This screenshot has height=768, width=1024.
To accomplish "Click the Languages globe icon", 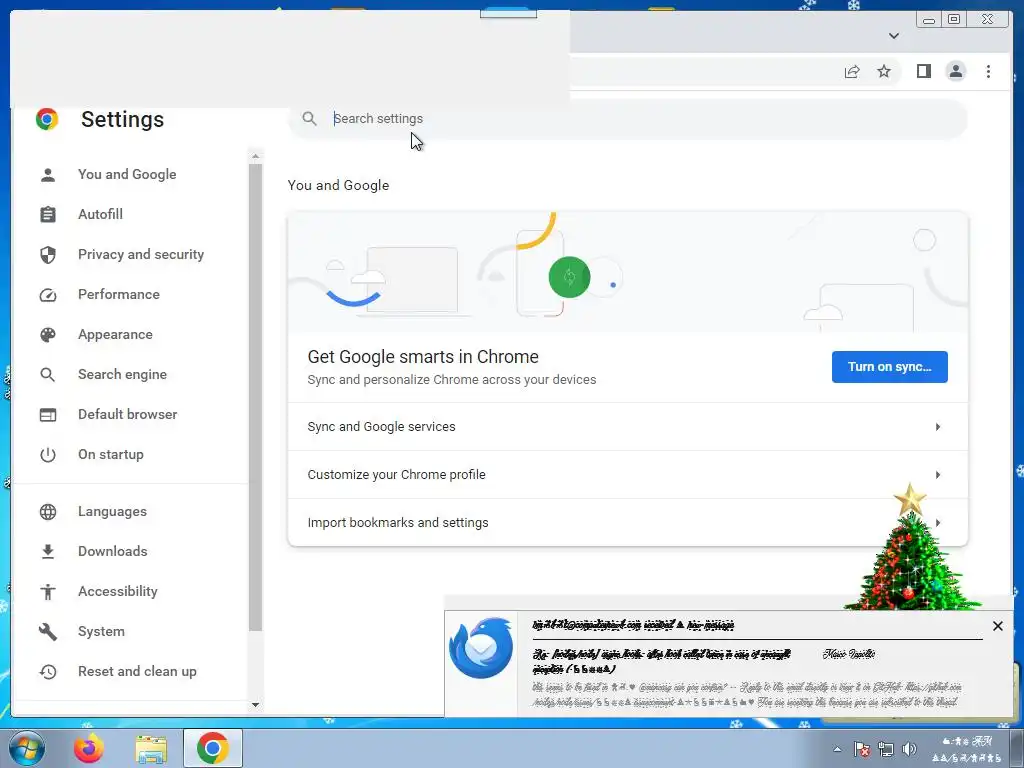I will [48, 512].
